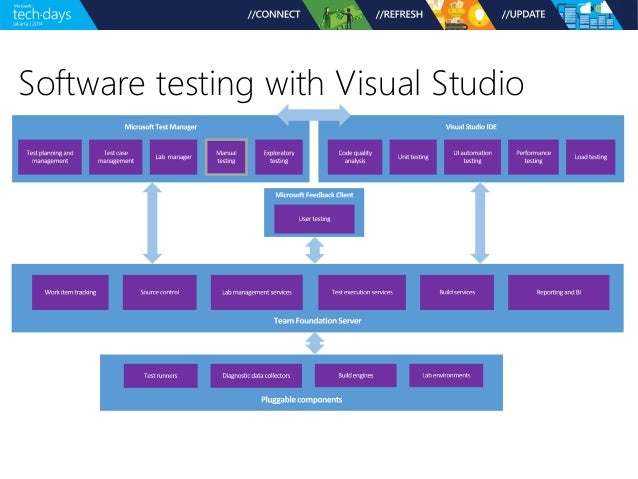This screenshot has width=638, height=479.
Task: Select the //UPDATE header label
Action: click(x=523, y=14)
